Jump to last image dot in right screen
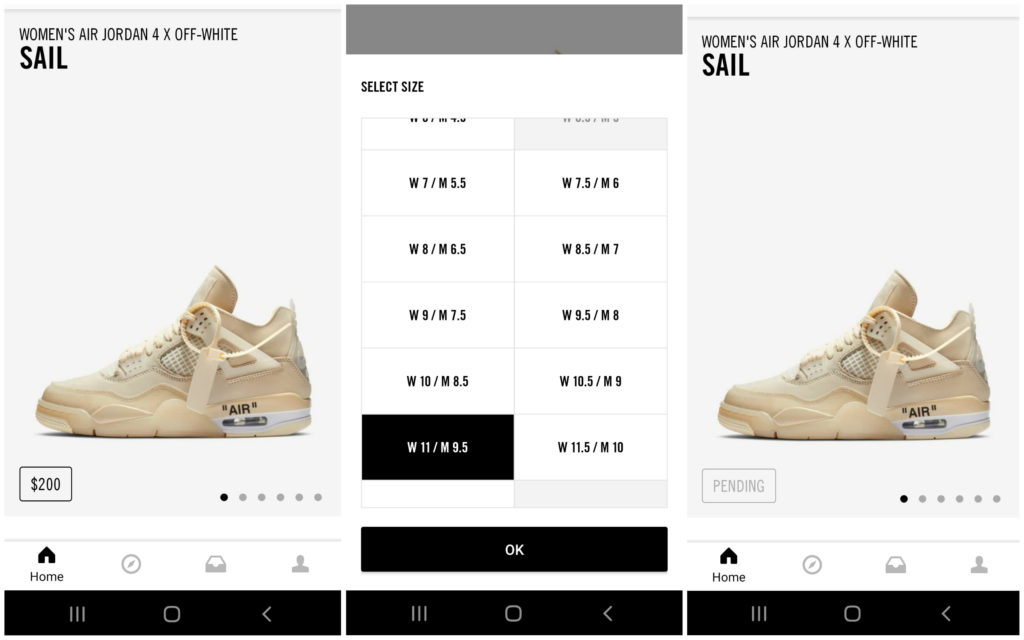This screenshot has width=1024, height=640. 997,499
